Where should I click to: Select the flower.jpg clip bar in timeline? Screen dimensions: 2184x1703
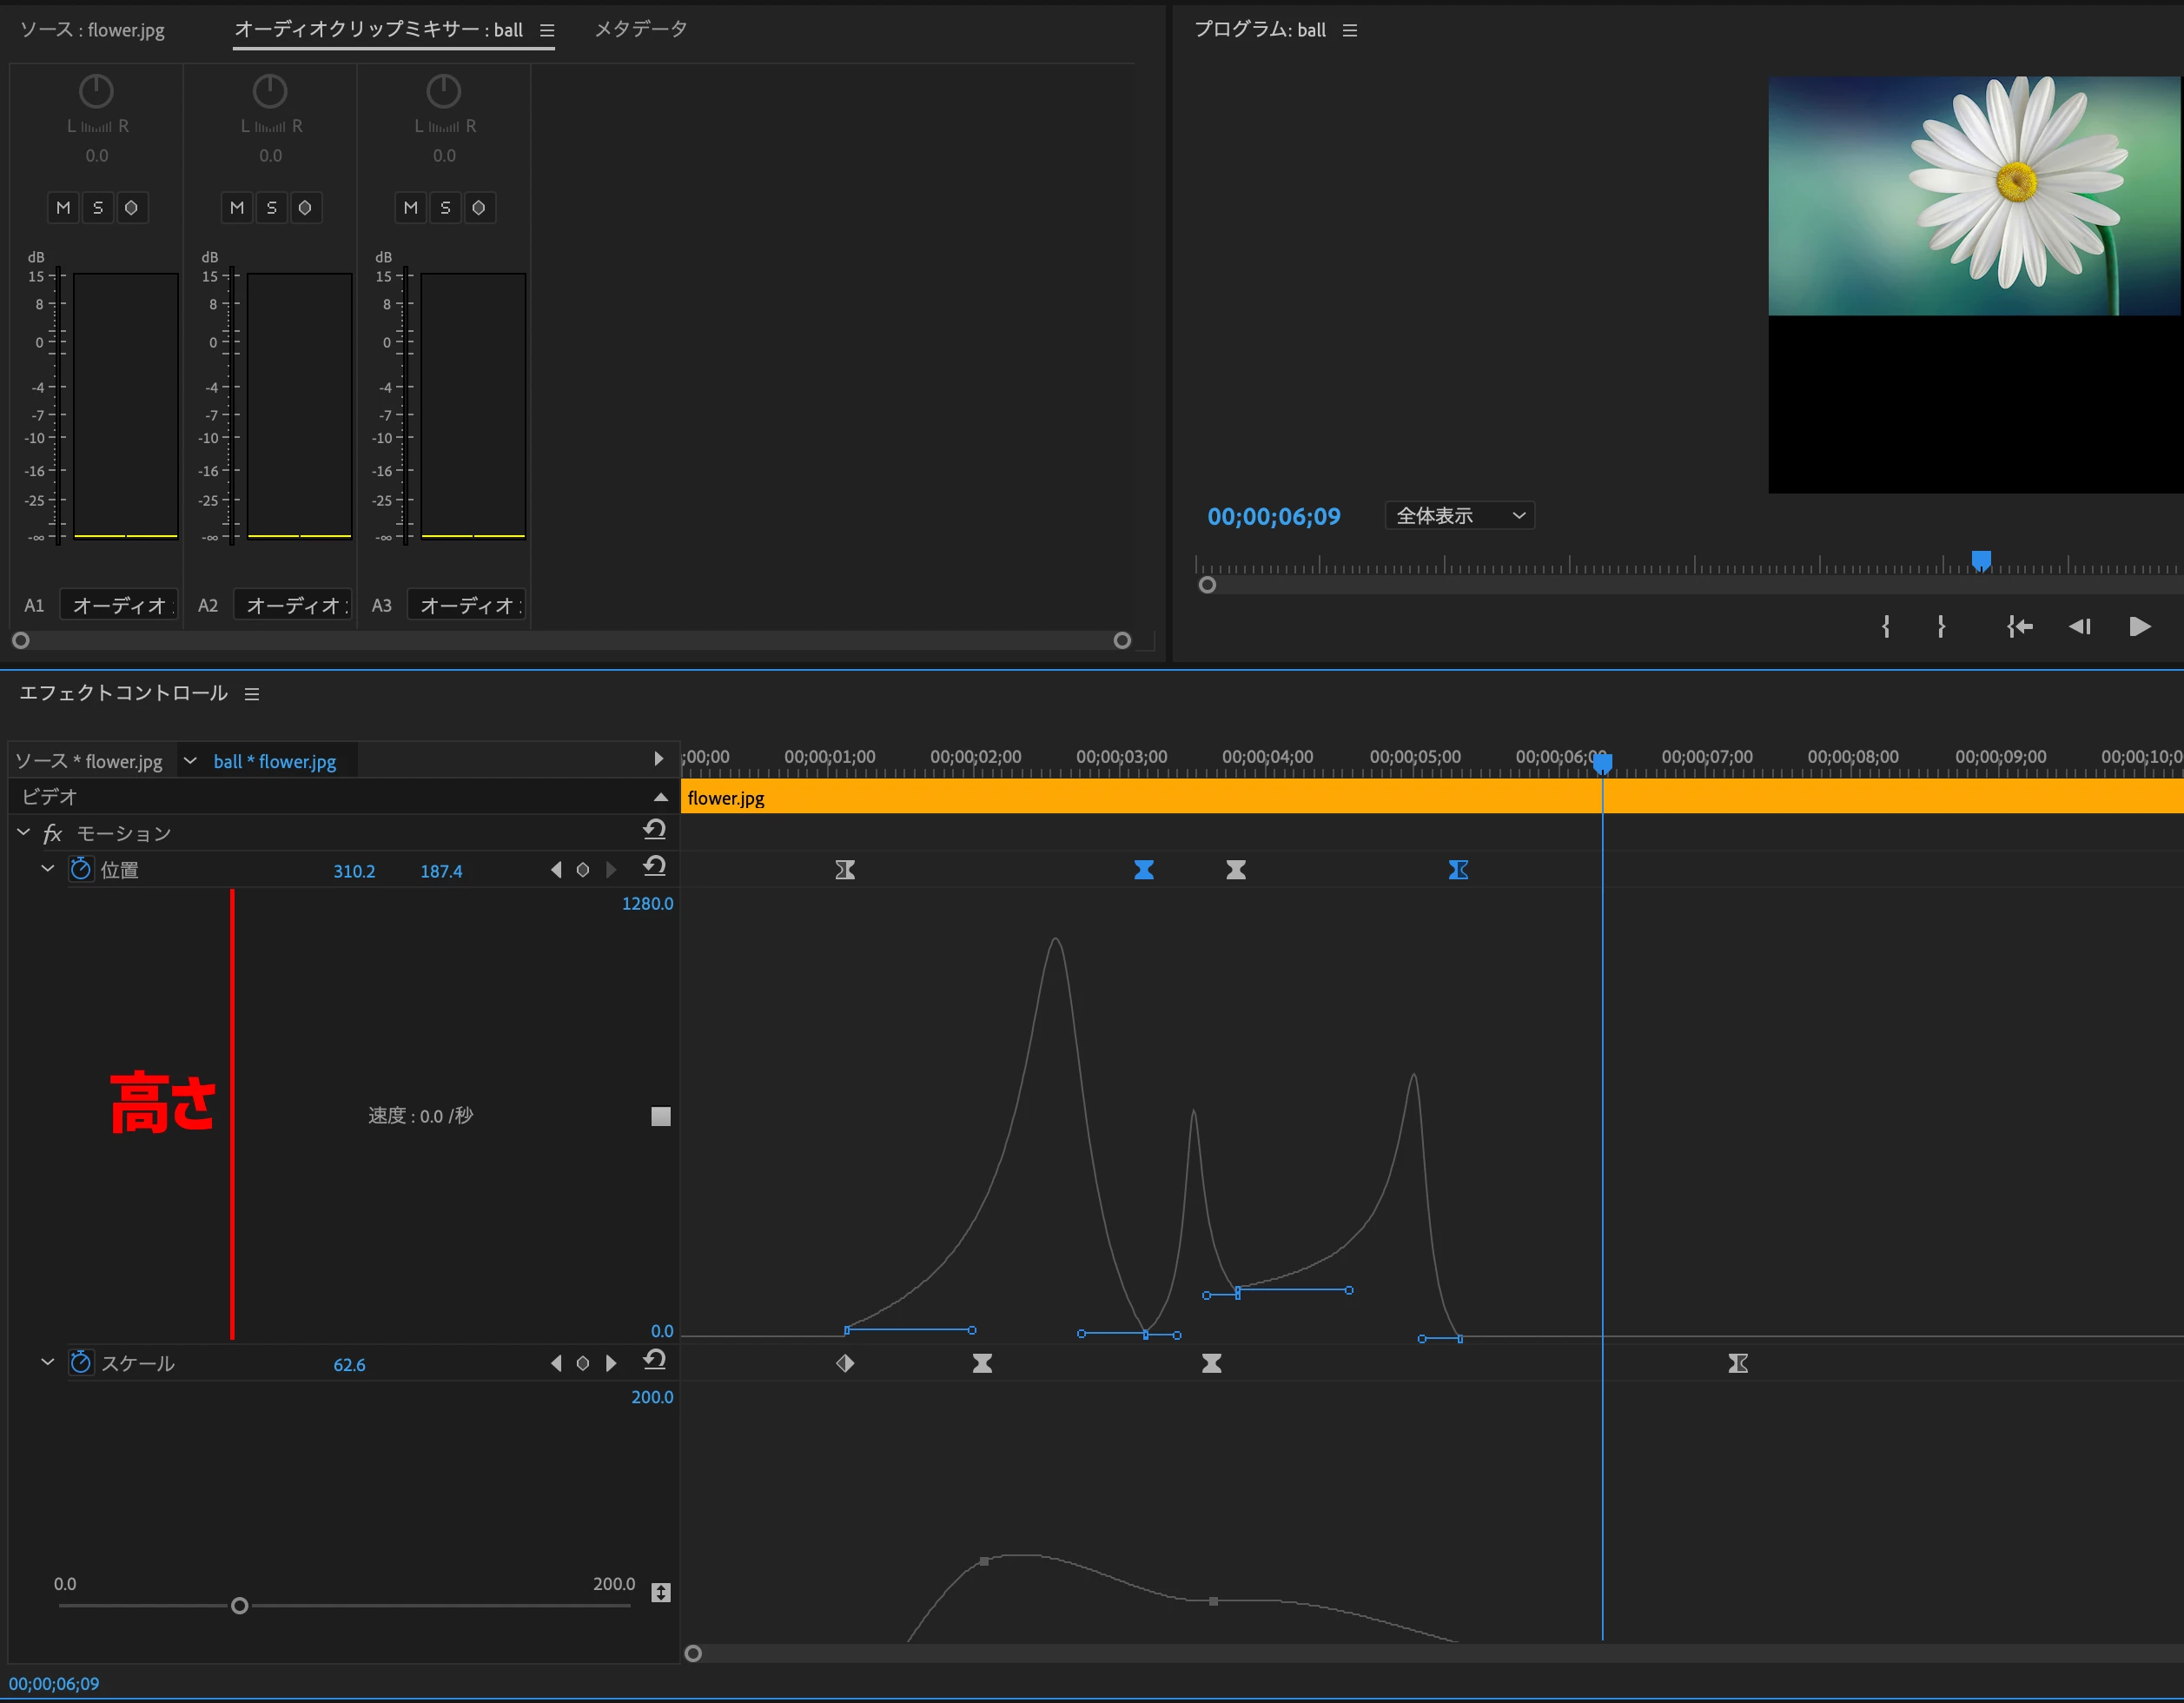pos(1432,798)
